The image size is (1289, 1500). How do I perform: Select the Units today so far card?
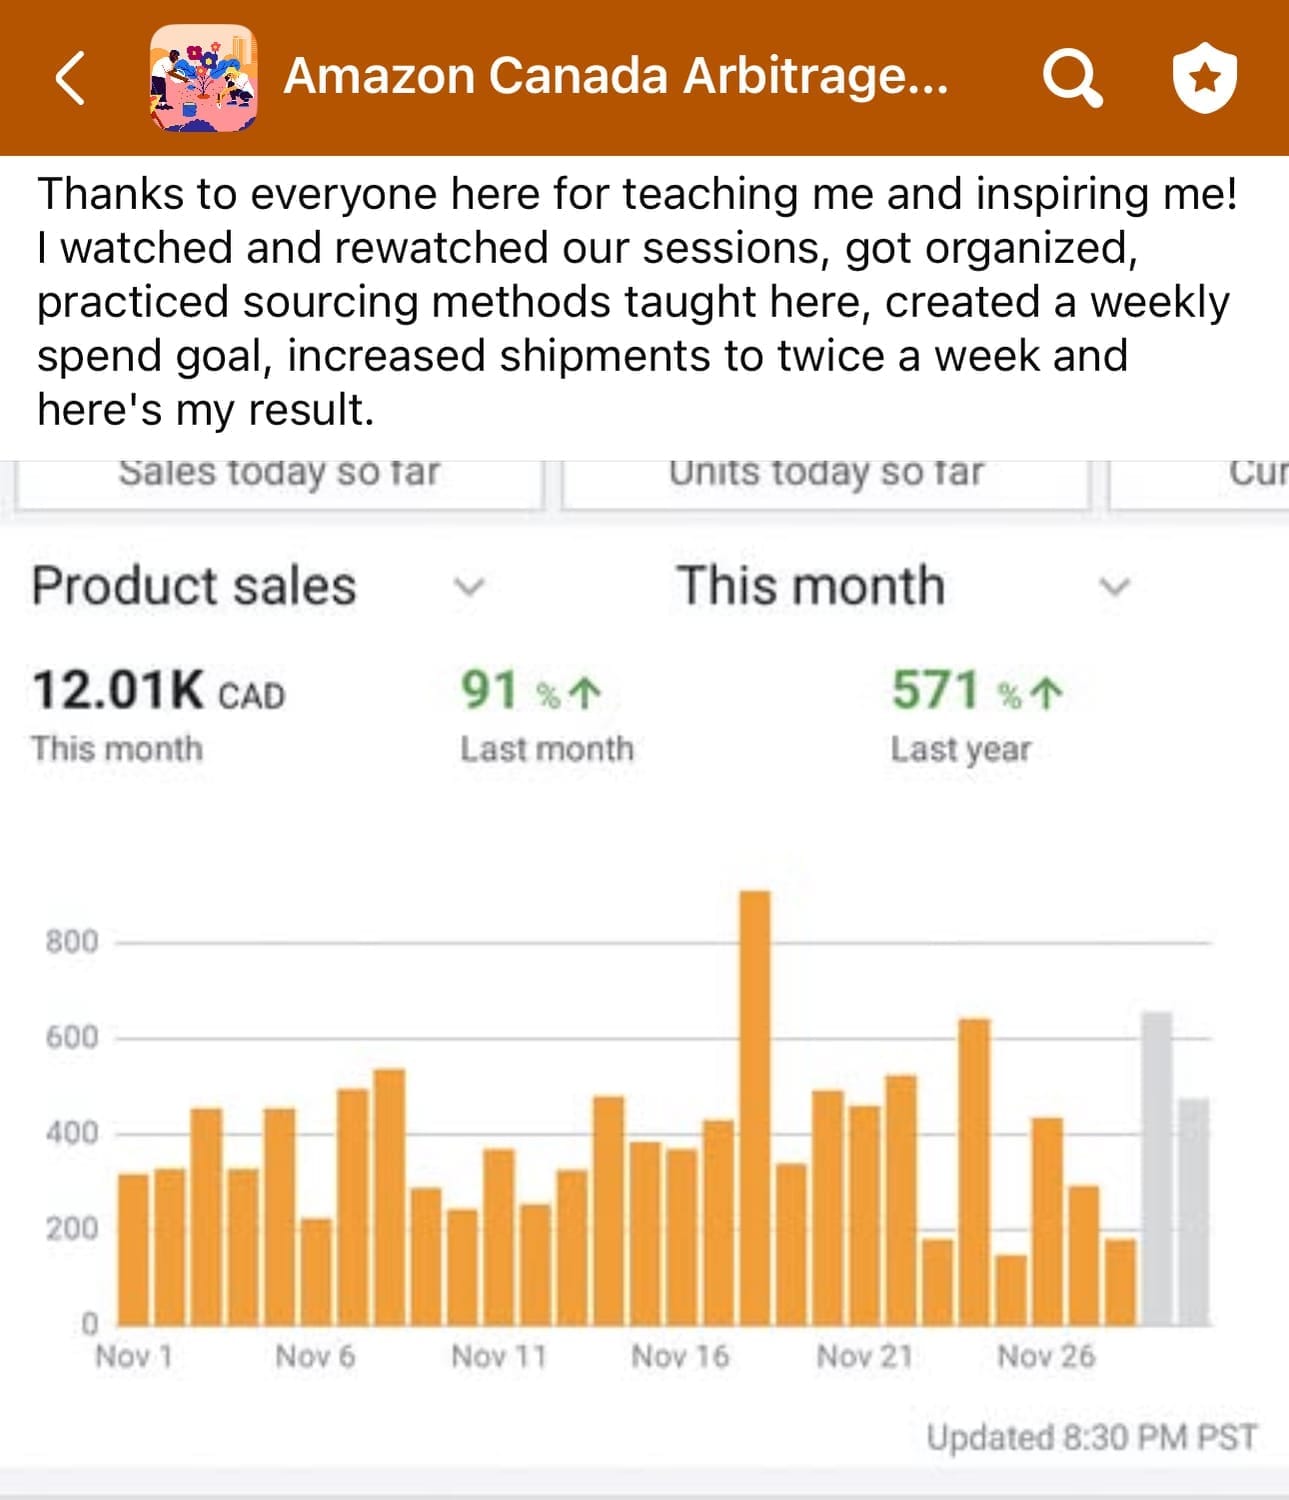pos(825,481)
